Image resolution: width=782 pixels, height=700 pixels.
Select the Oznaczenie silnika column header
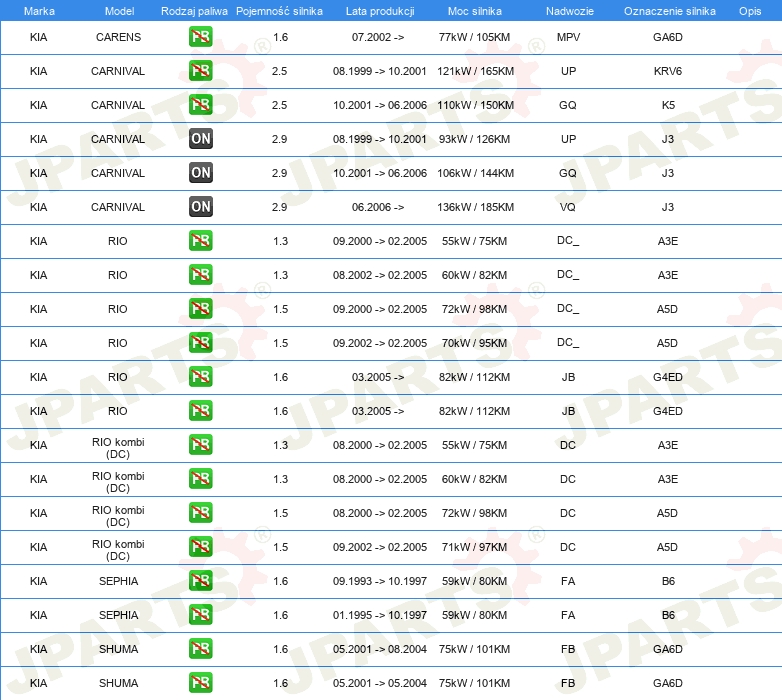click(669, 11)
